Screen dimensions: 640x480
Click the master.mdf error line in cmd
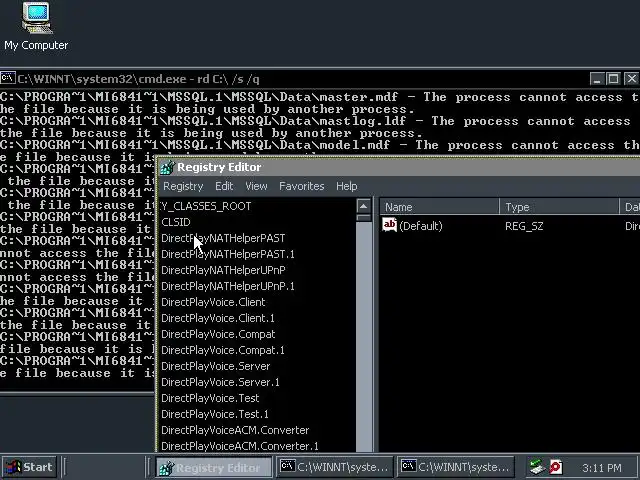click(x=320, y=97)
